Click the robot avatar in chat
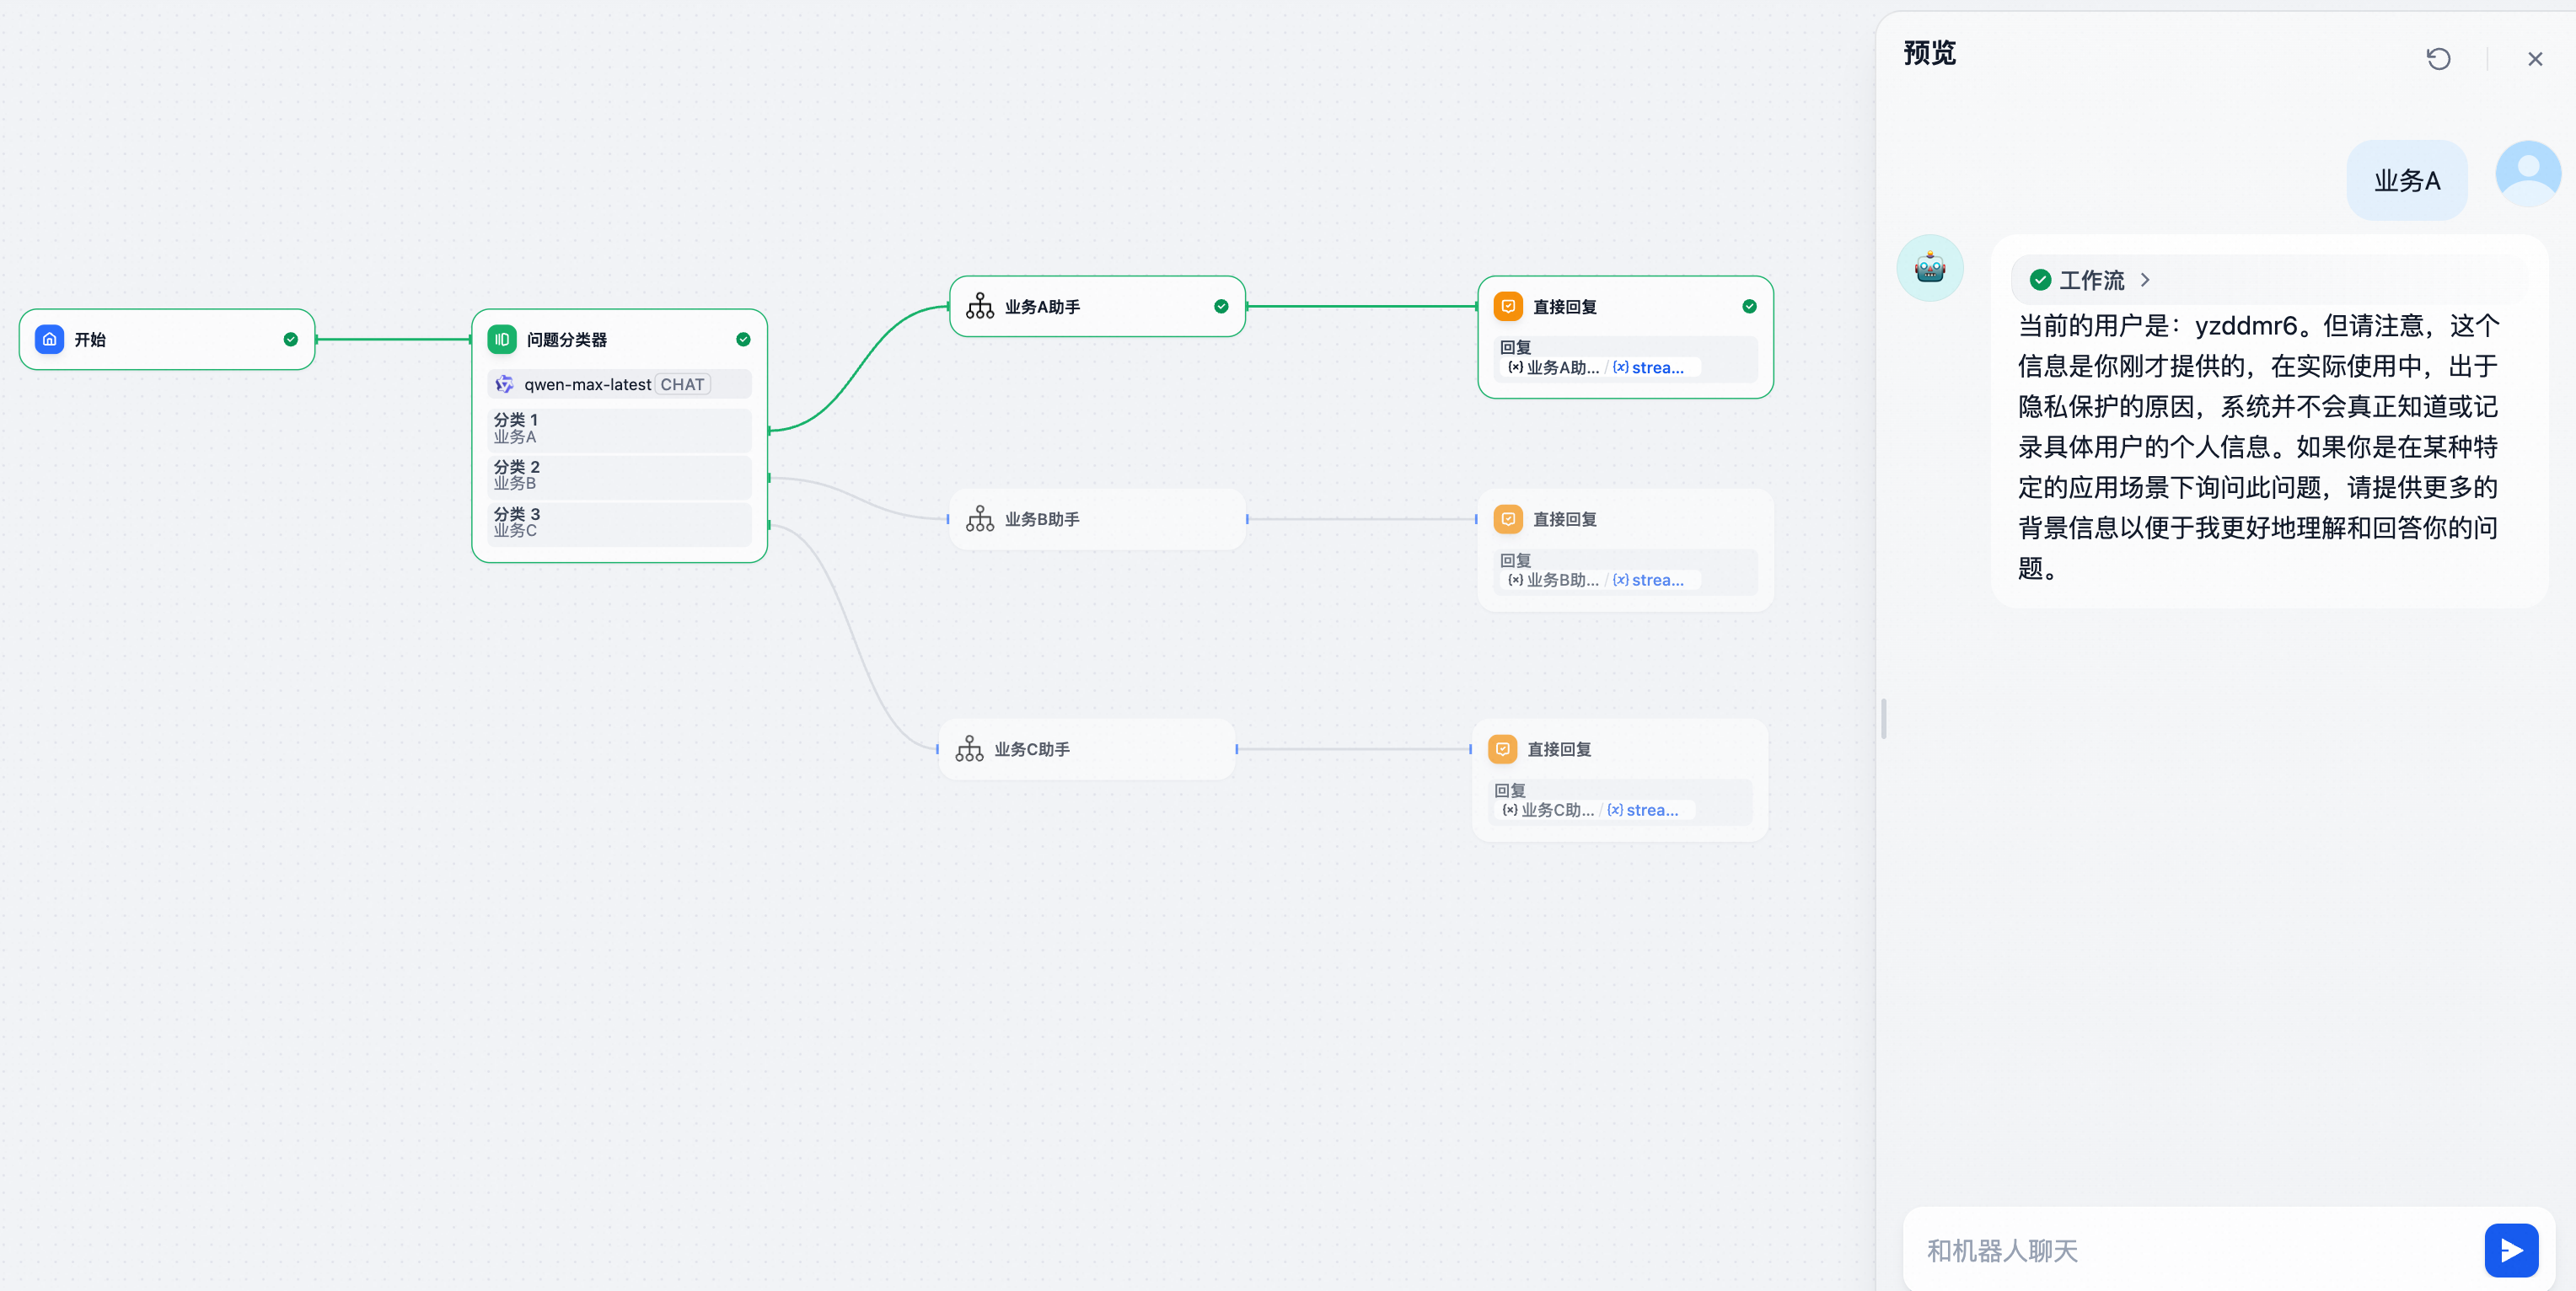The image size is (2576, 1291). point(1930,268)
